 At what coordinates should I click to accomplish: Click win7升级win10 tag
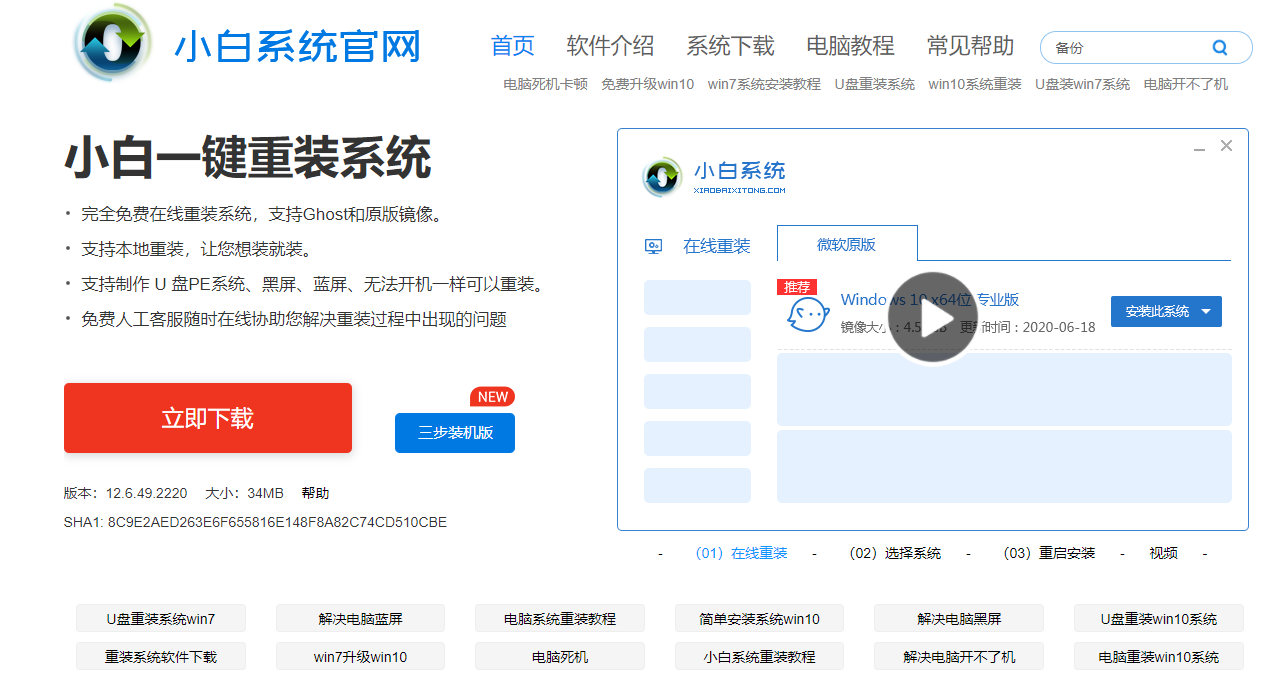pyautogui.click(x=360, y=656)
